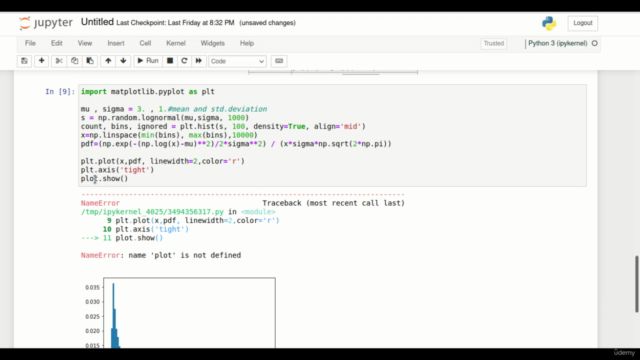Open the View menu
Viewport: 640px width, 360px height.
pos(85,43)
